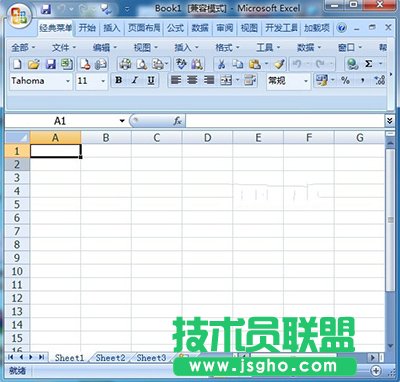
Task: Select the Format Painter brush
Action: click(279, 64)
